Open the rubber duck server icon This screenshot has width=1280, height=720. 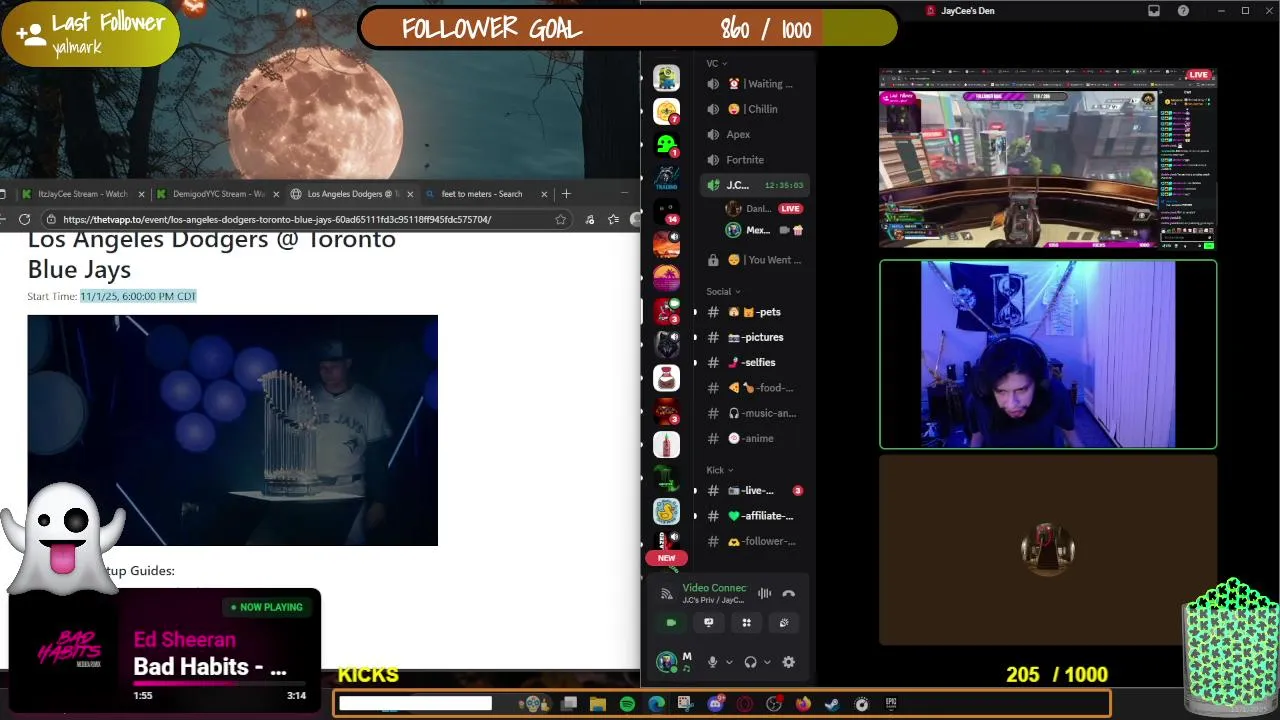[x=666, y=511]
